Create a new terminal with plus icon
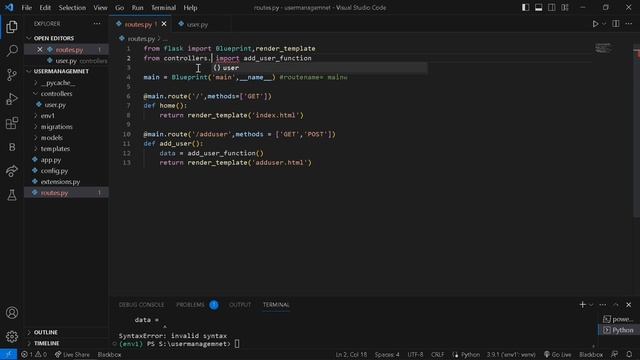 (582, 305)
